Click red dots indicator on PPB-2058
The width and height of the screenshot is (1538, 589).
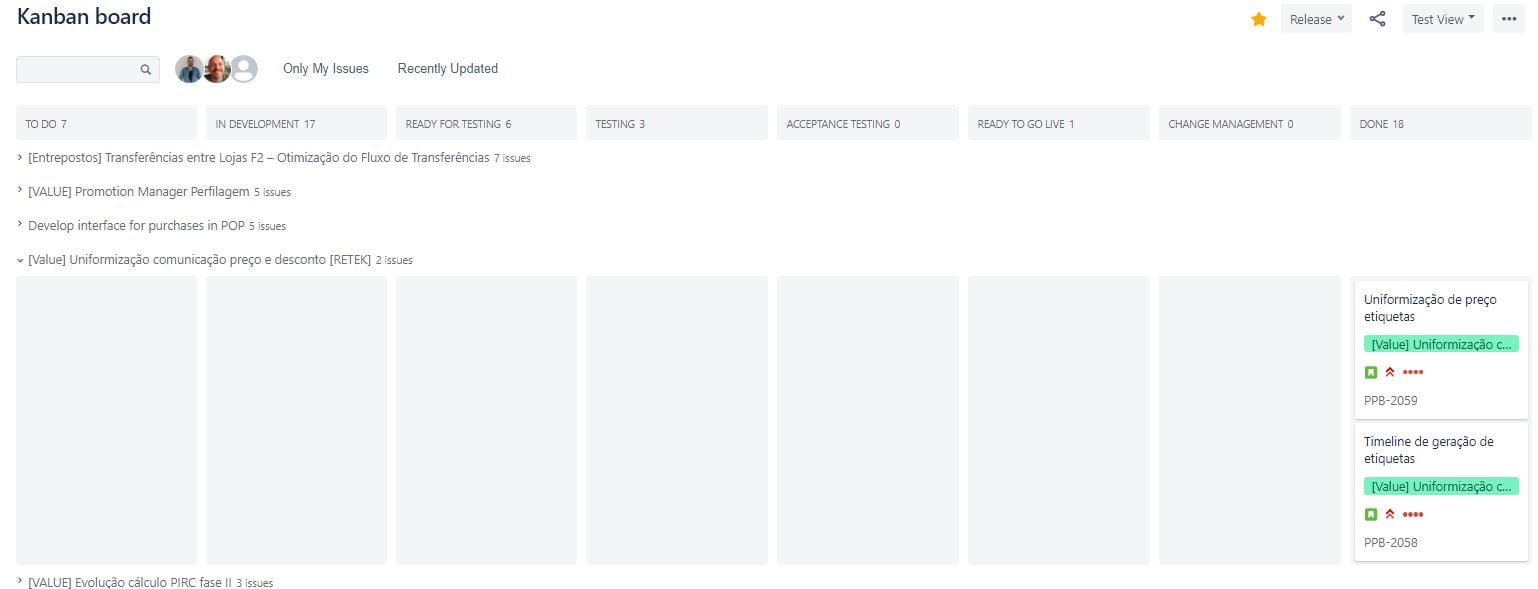click(1413, 514)
